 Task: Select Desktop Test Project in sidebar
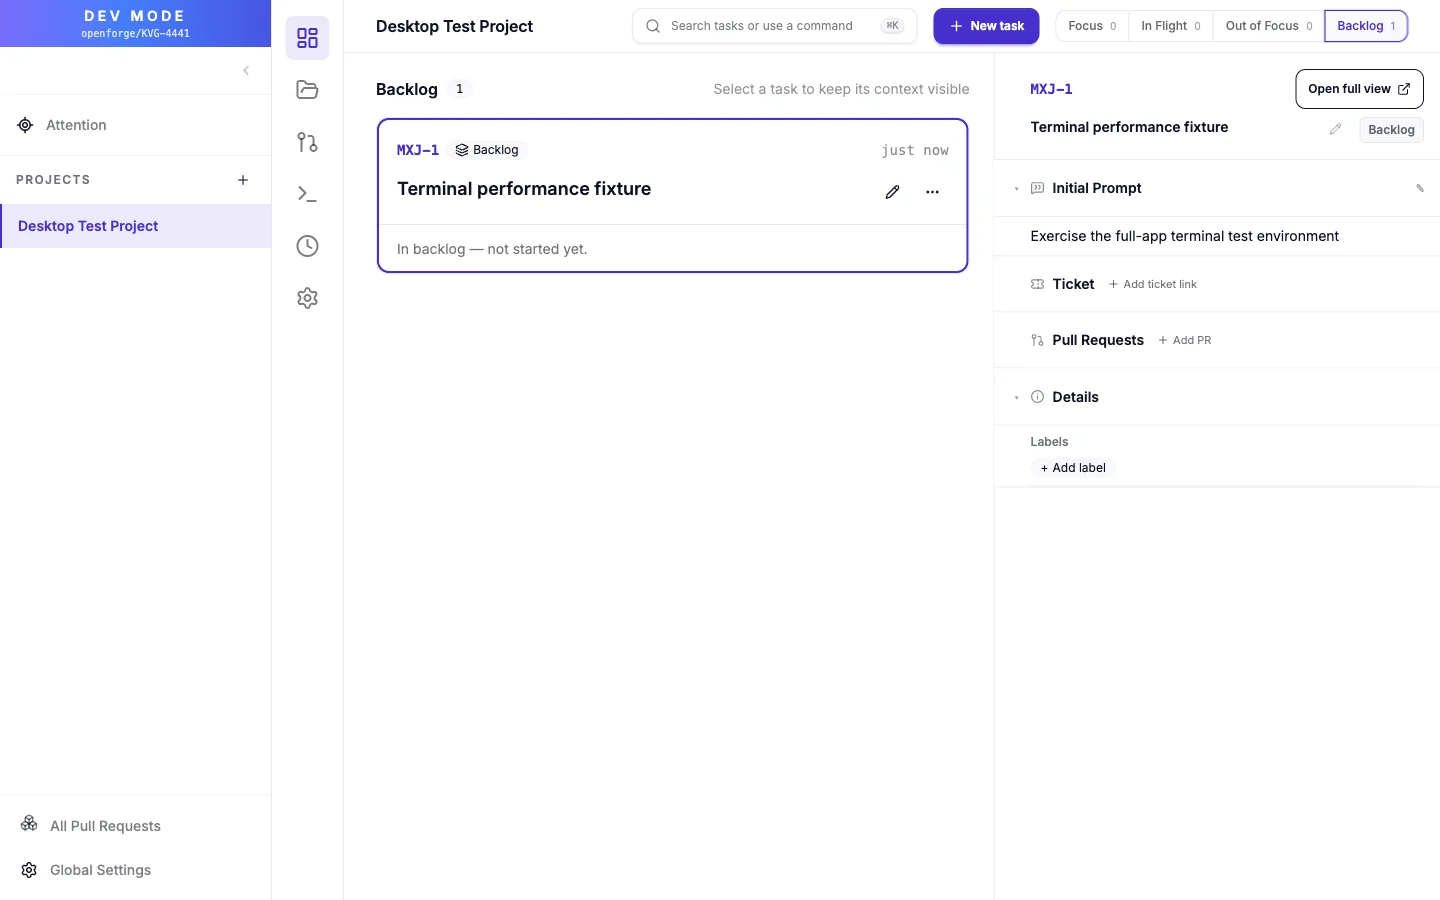136,226
